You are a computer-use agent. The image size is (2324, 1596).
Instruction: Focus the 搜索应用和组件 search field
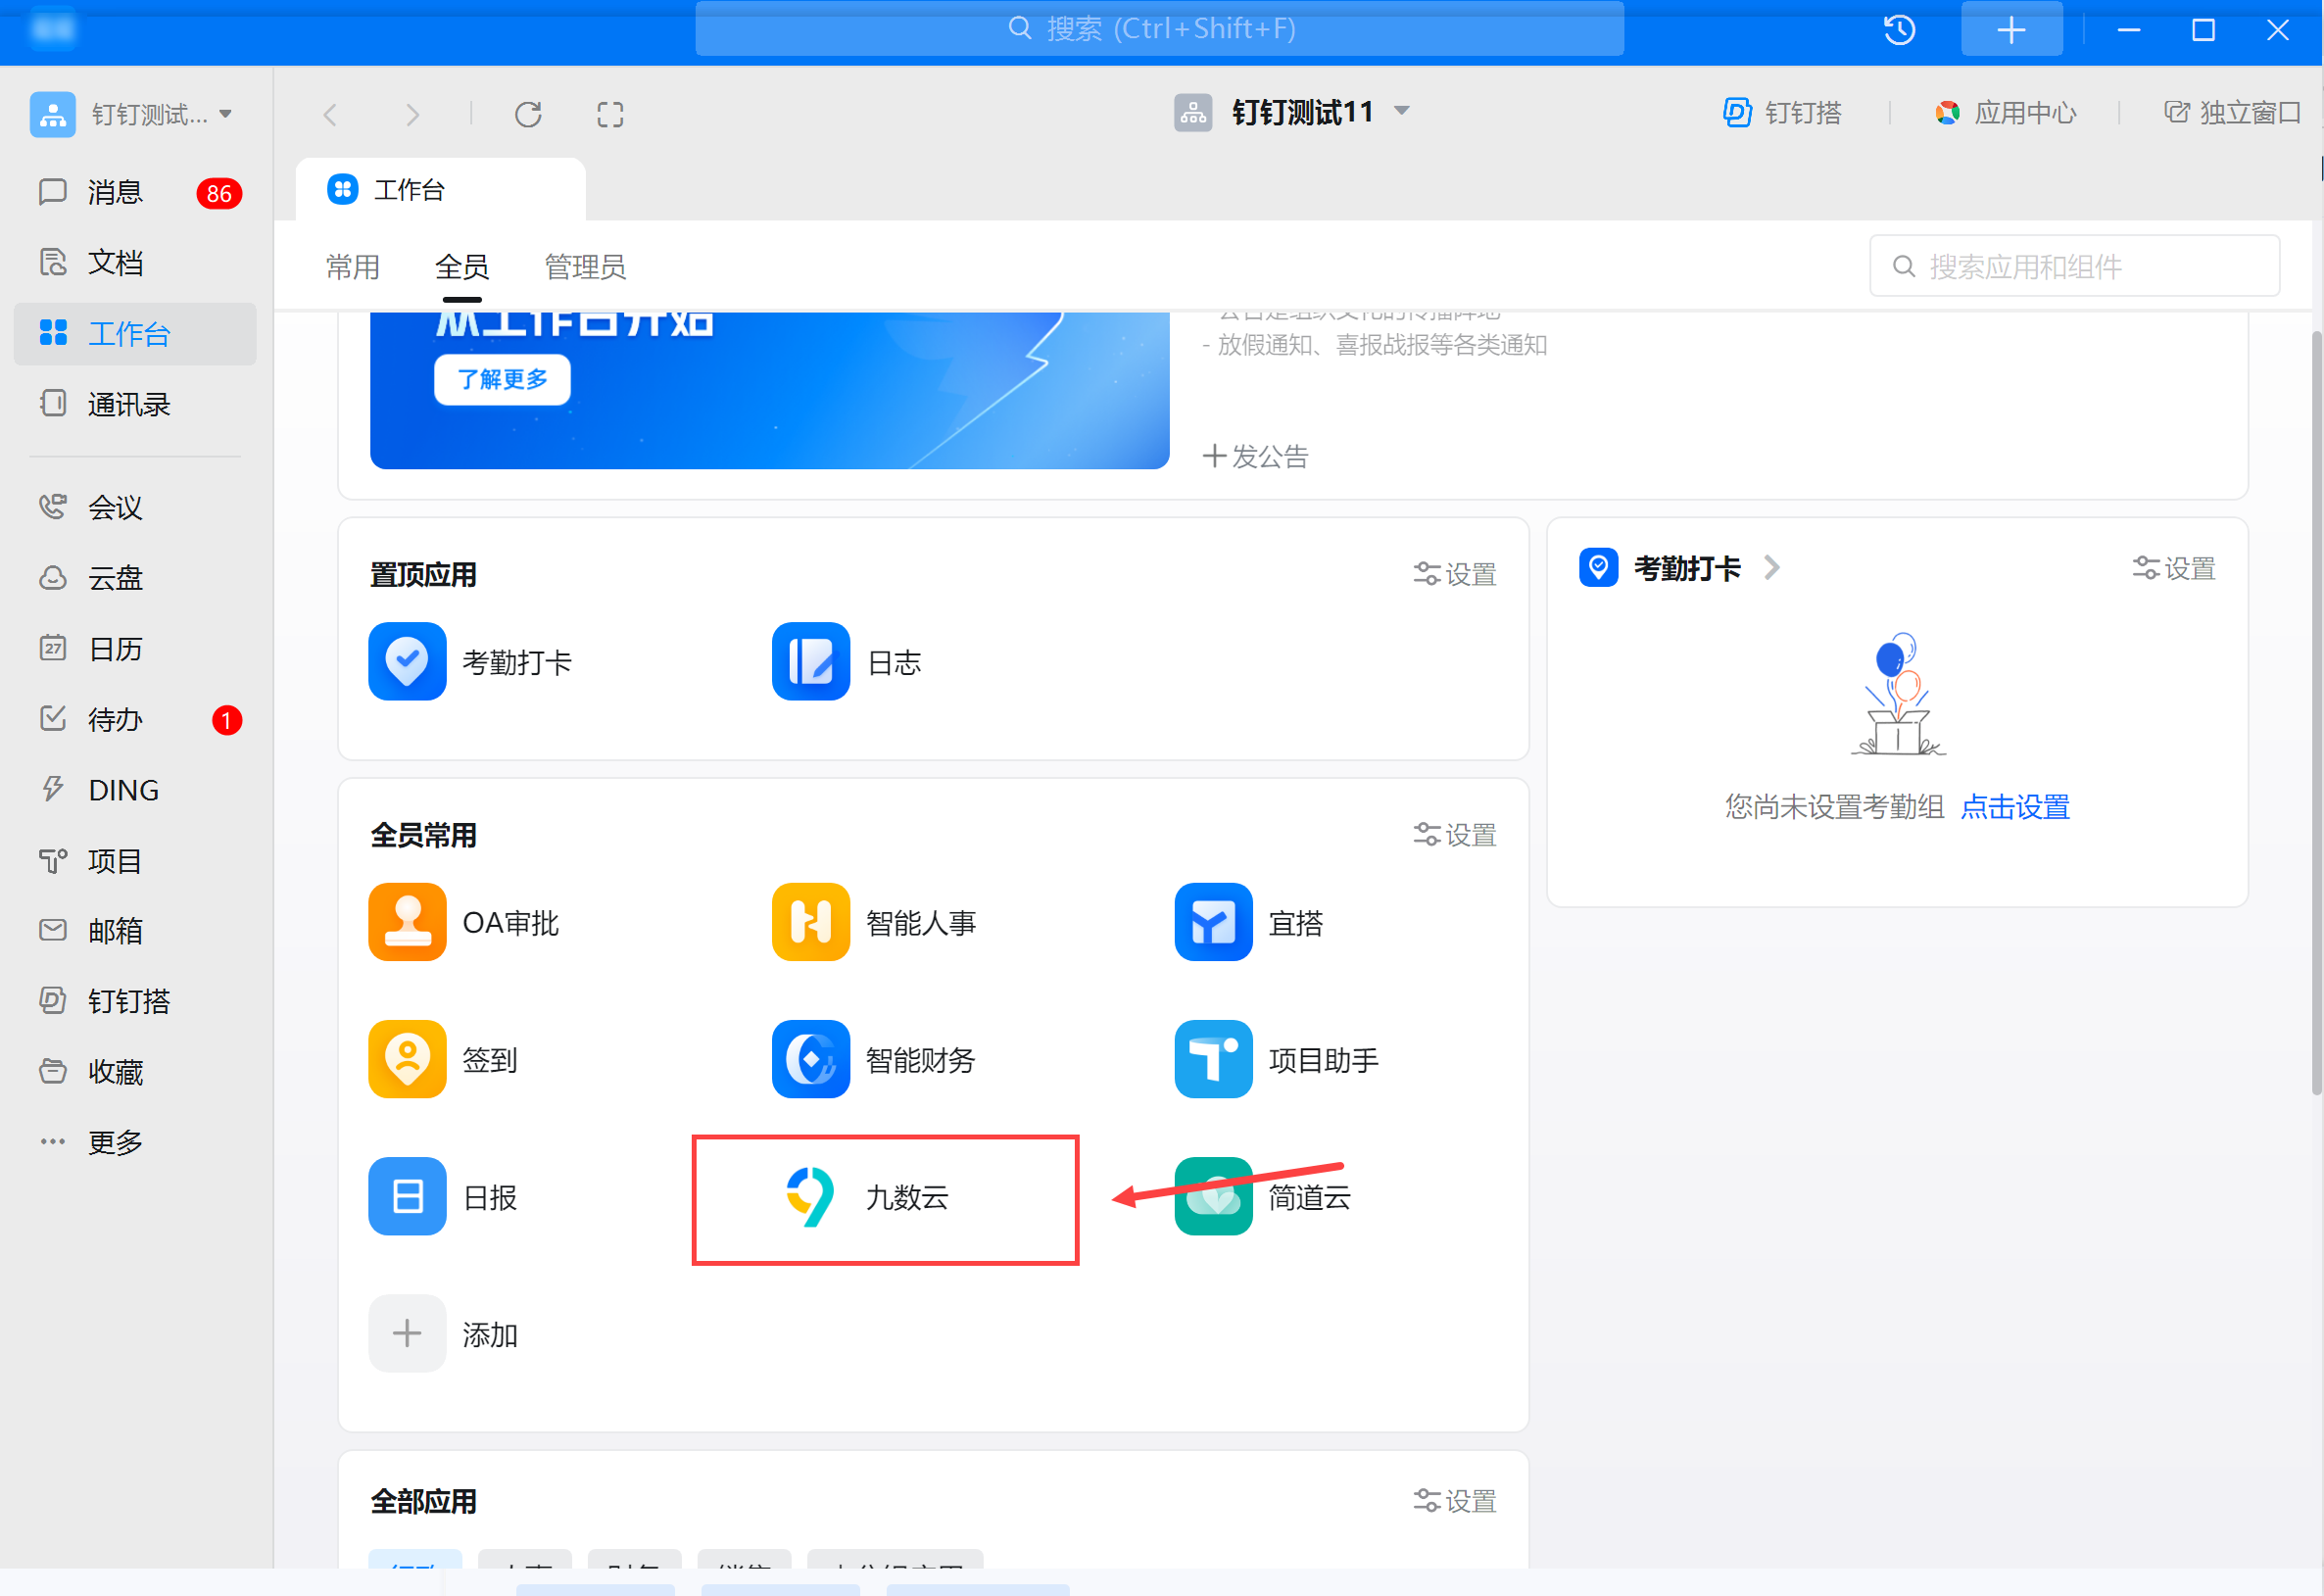pos(2075,267)
